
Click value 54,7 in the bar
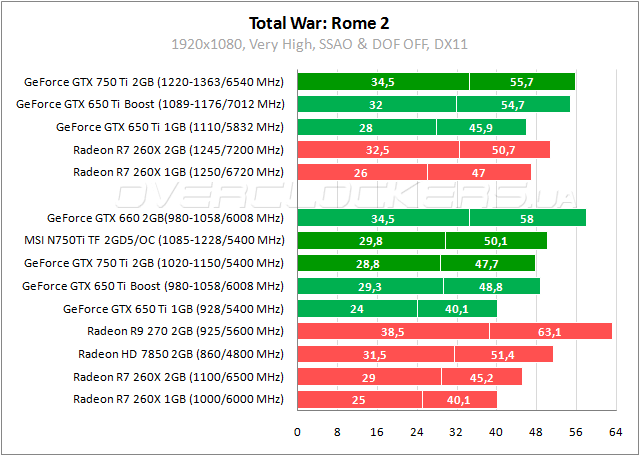513,105
